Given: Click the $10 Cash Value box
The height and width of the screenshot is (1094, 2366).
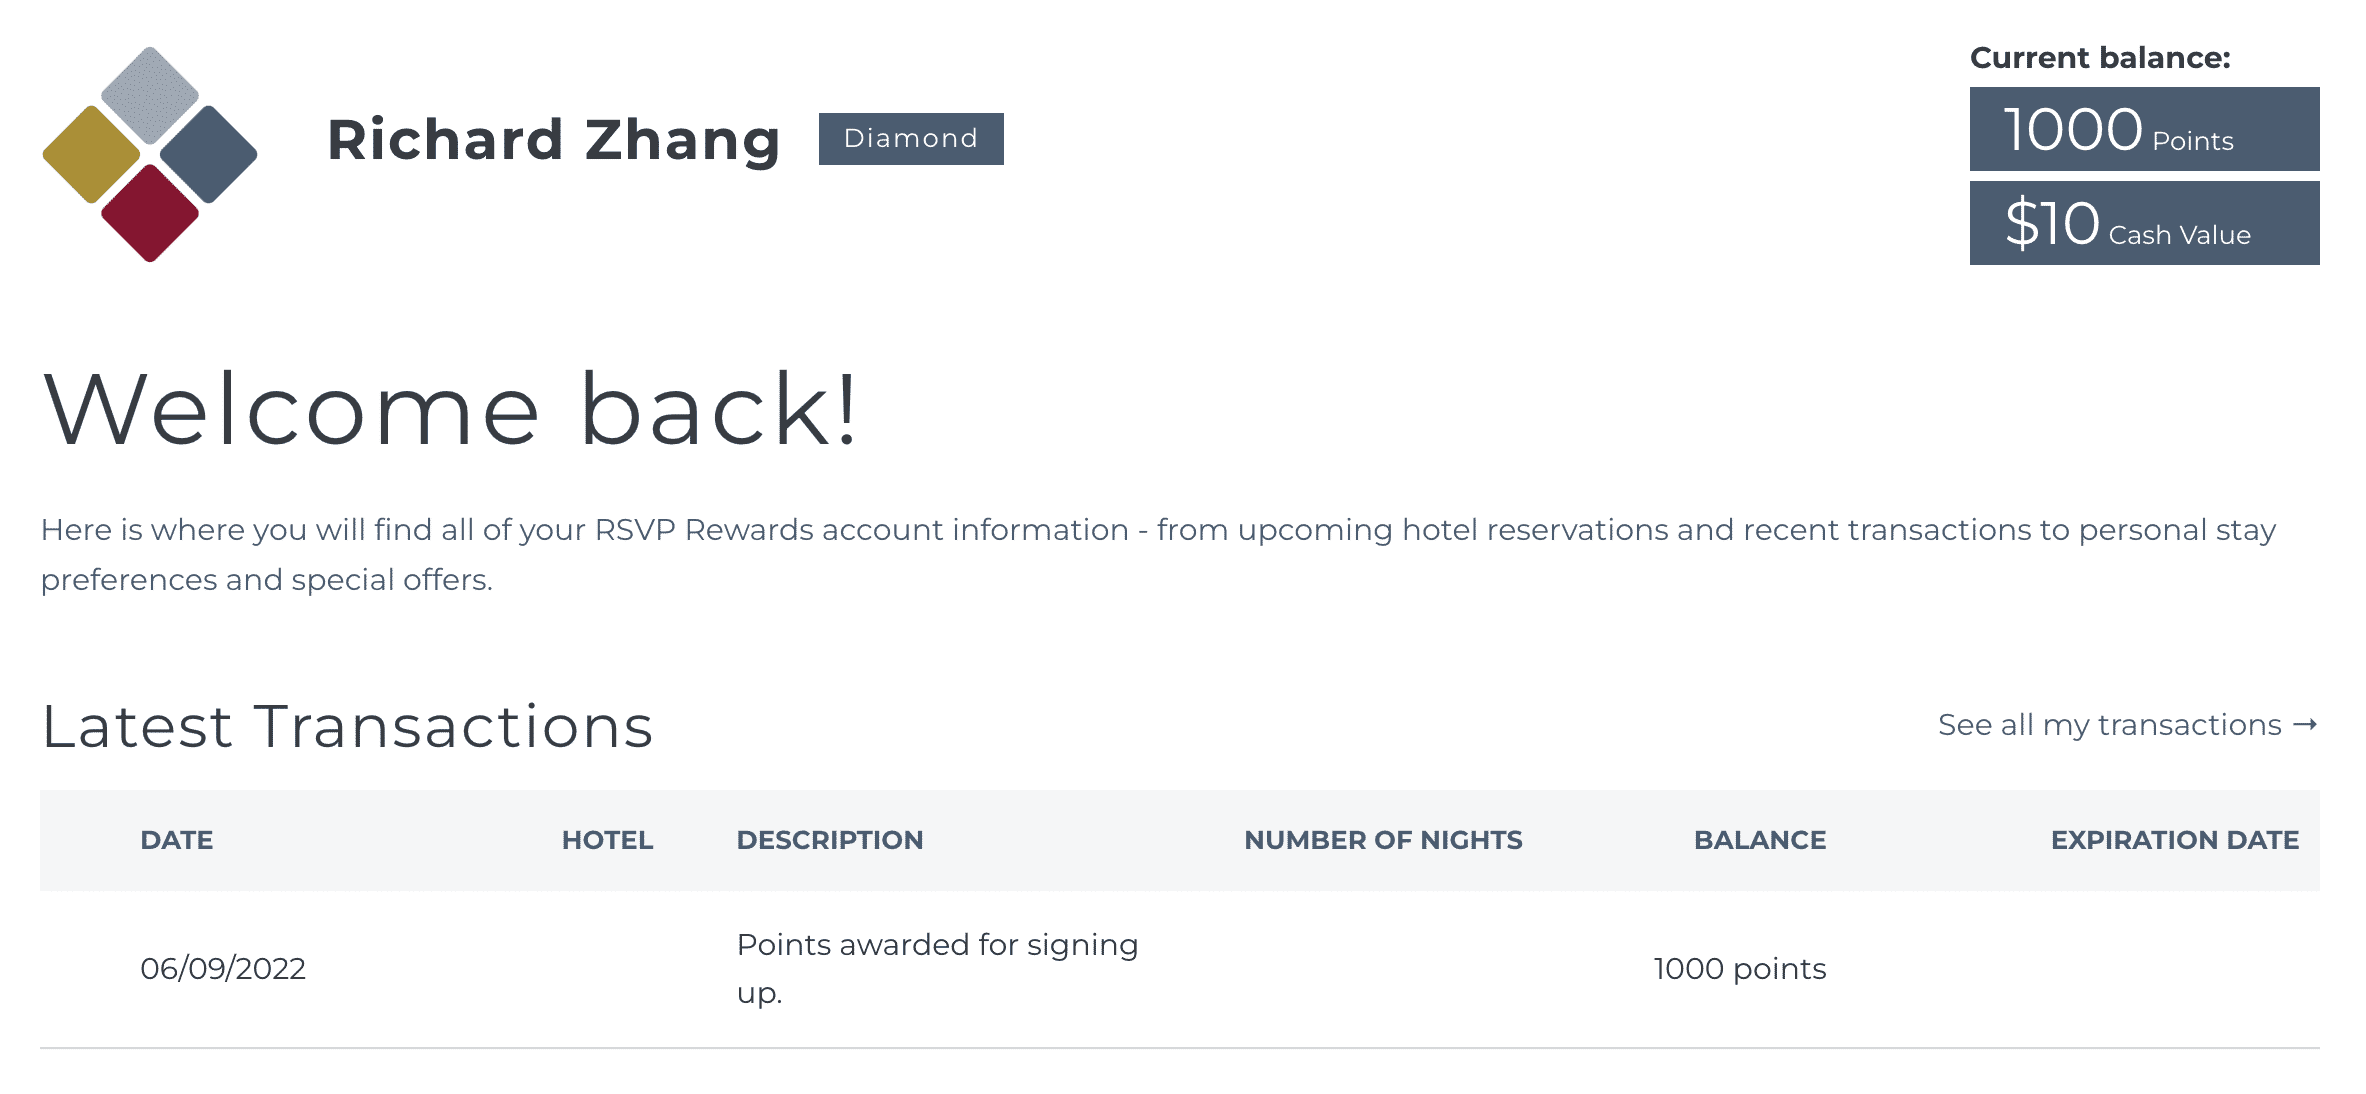Looking at the screenshot, I should pos(2143,223).
